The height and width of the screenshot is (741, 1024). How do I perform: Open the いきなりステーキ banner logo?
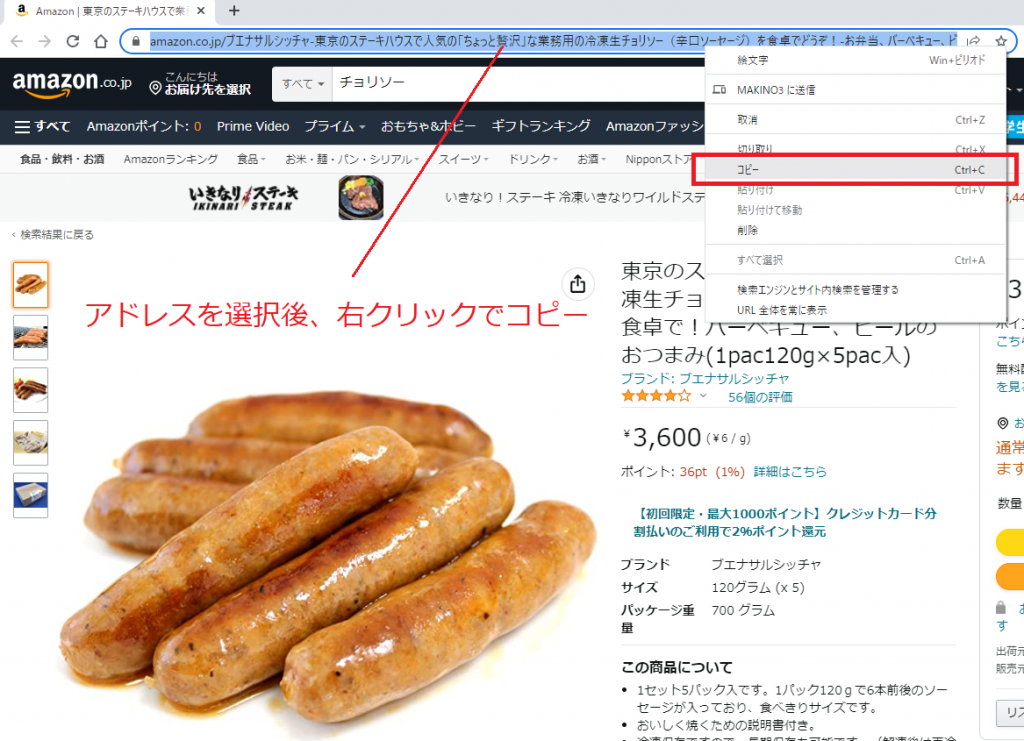point(243,197)
